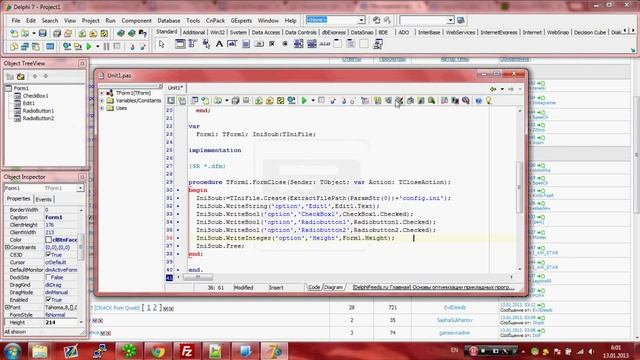This screenshot has width=640, height=360.
Task: Select CheckBox1 in the Object TreeView
Action: [x=35, y=96]
